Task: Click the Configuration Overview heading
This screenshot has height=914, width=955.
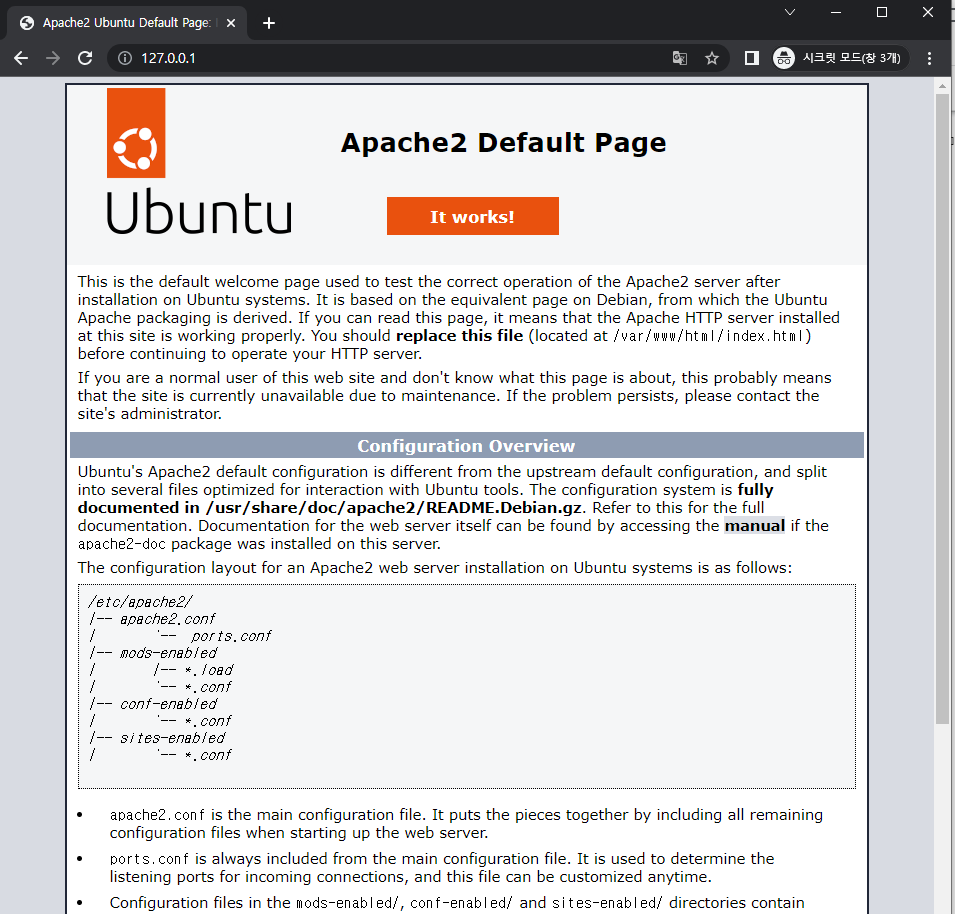Action: 467,446
